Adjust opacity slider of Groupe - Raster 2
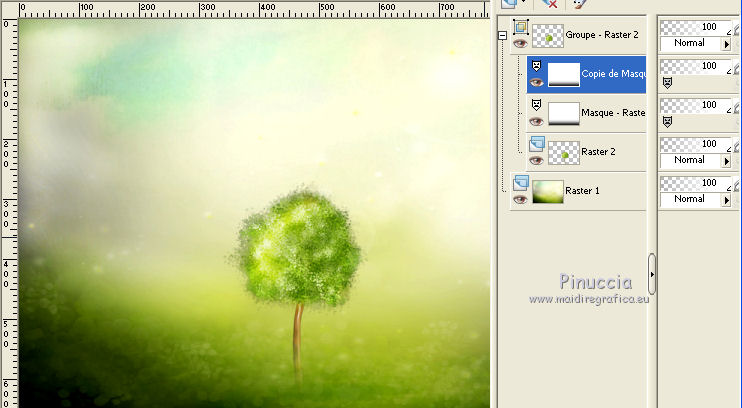This screenshot has height=408, width=742. coord(696,27)
